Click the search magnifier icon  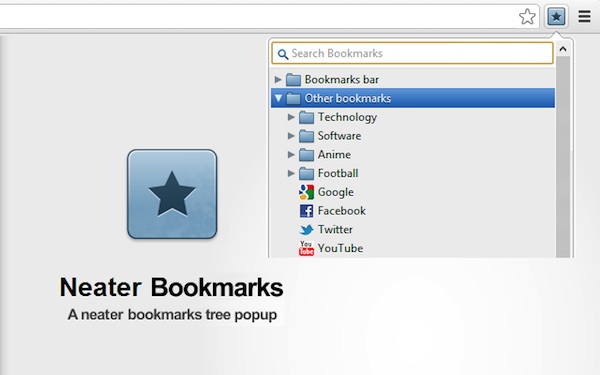point(283,54)
